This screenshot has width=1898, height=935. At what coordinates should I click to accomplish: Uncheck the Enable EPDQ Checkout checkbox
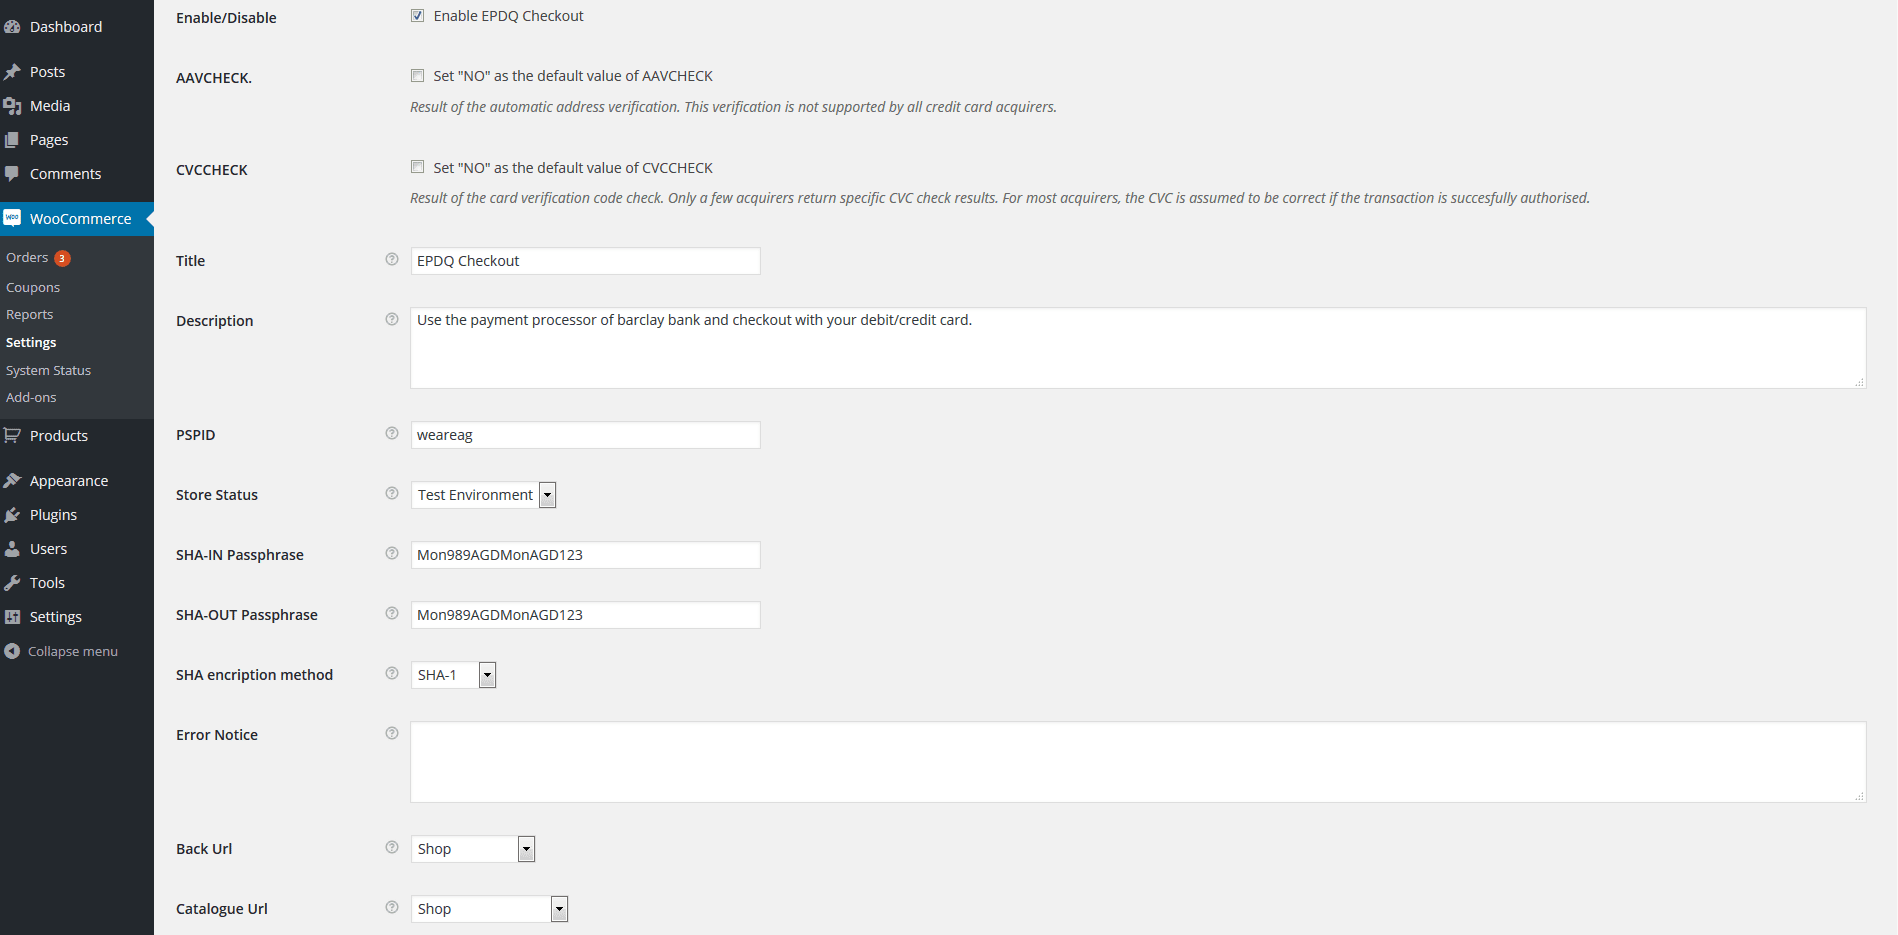click(417, 16)
